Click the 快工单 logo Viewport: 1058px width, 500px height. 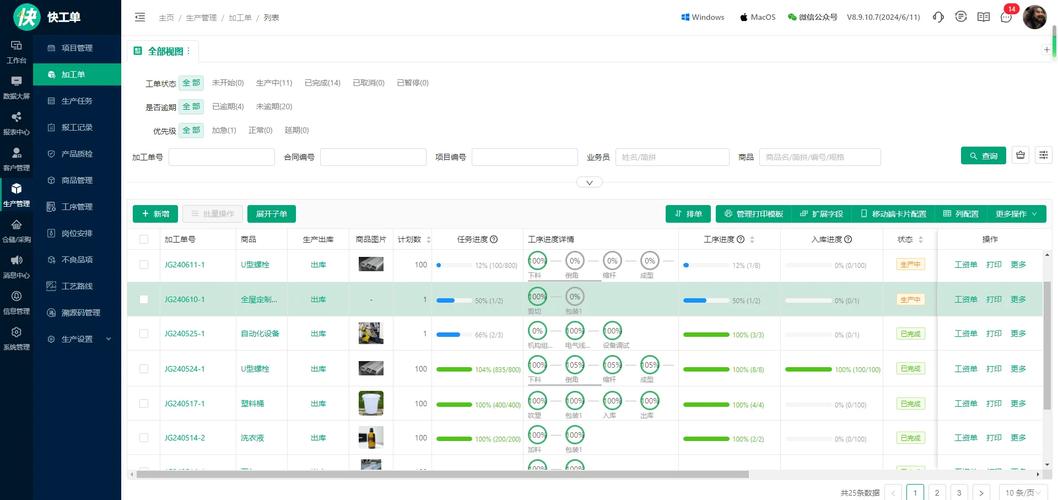(x=49, y=17)
